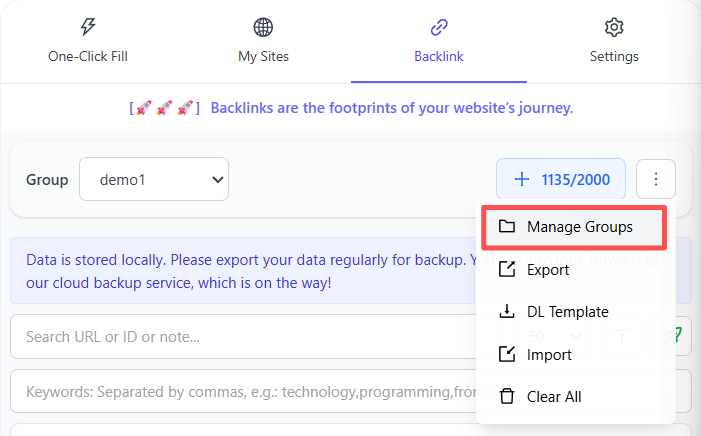The height and width of the screenshot is (436, 701).
Task: Click the DL Template download icon
Action: point(507,312)
